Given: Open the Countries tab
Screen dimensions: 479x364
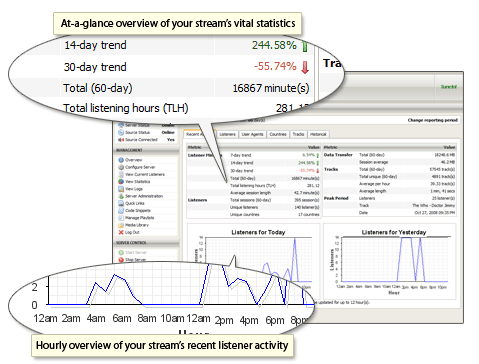Looking at the screenshot, I should click(278, 134).
